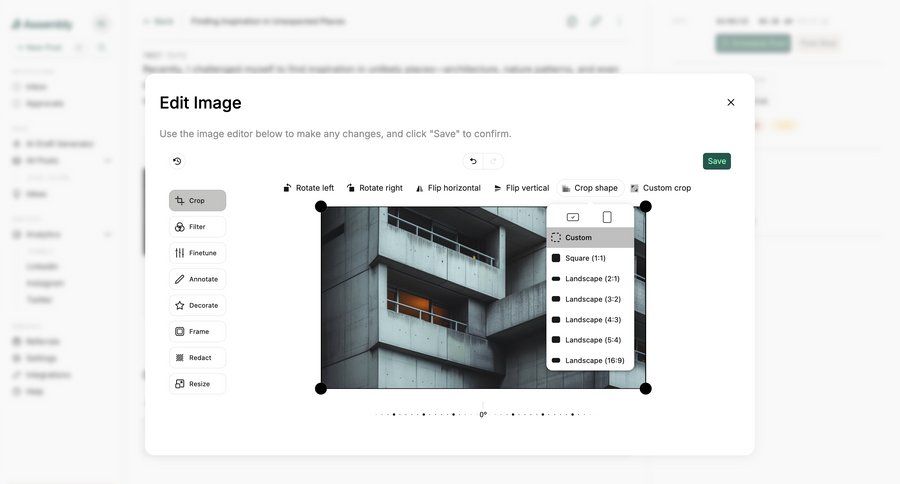Image resolution: width=900 pixels, height=484 pixels.
Task: Flip the image vertically
Action: (521, 188)
